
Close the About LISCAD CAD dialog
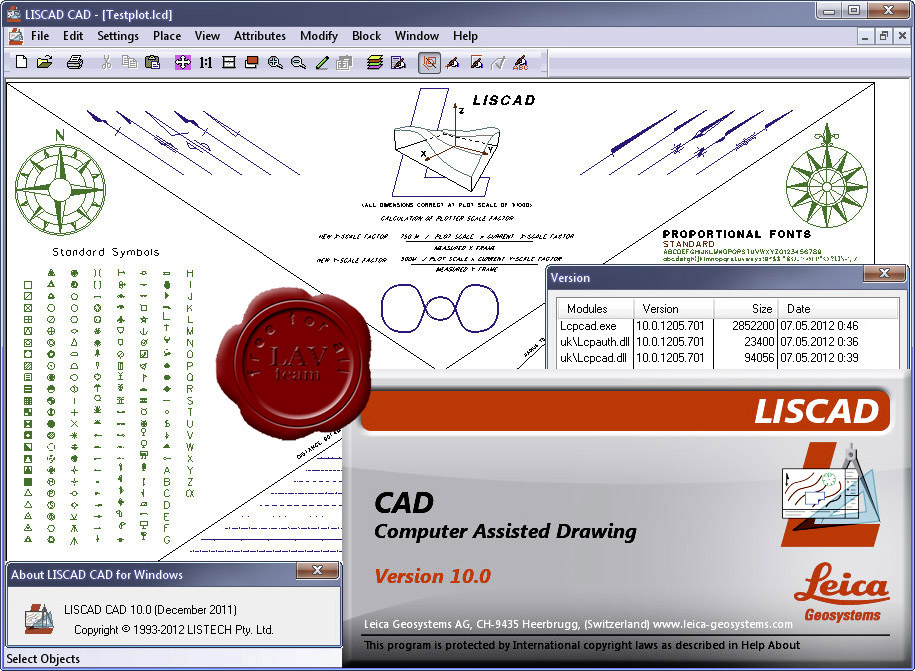pyautogui.click(x=317, y=570)
